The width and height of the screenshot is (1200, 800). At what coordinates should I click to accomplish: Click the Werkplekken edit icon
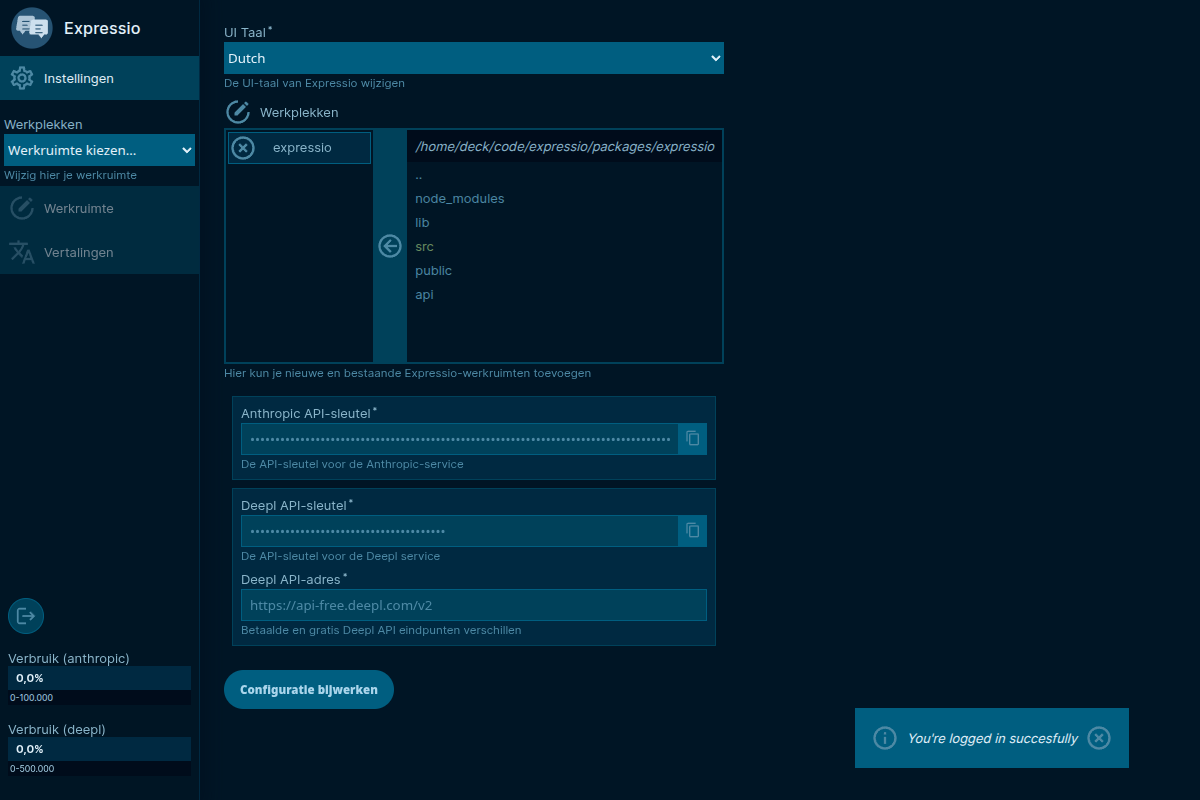tap(238, 112)
